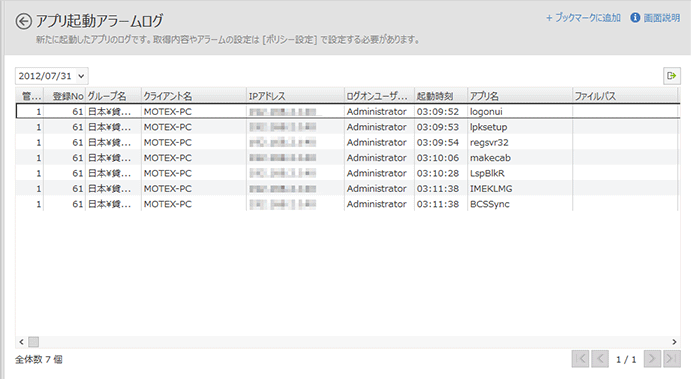
Task: Click the 61 registration number in the IMEKLMG row
Action: click(x=78, y=189)
